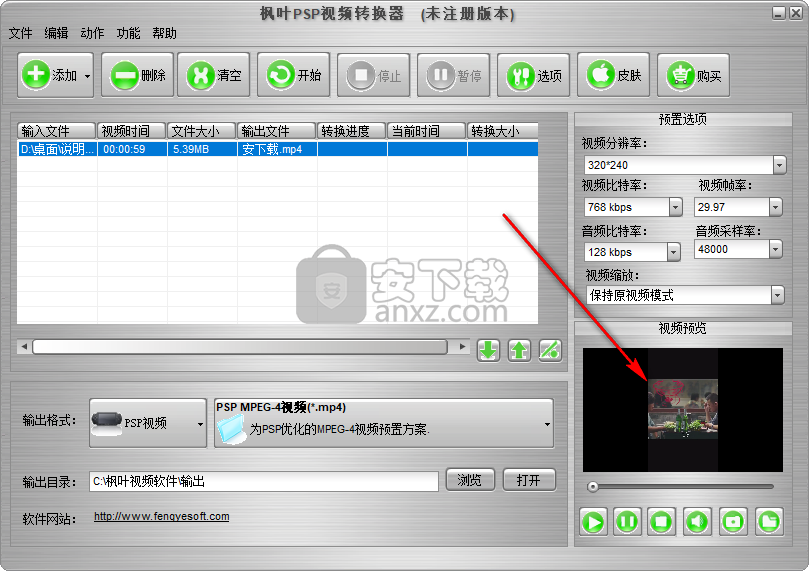Image resolution: width=809 pixels, height=571 pixels.
Task: Click the file list scrollbar right arrow
Action: [x=463, y=347]
